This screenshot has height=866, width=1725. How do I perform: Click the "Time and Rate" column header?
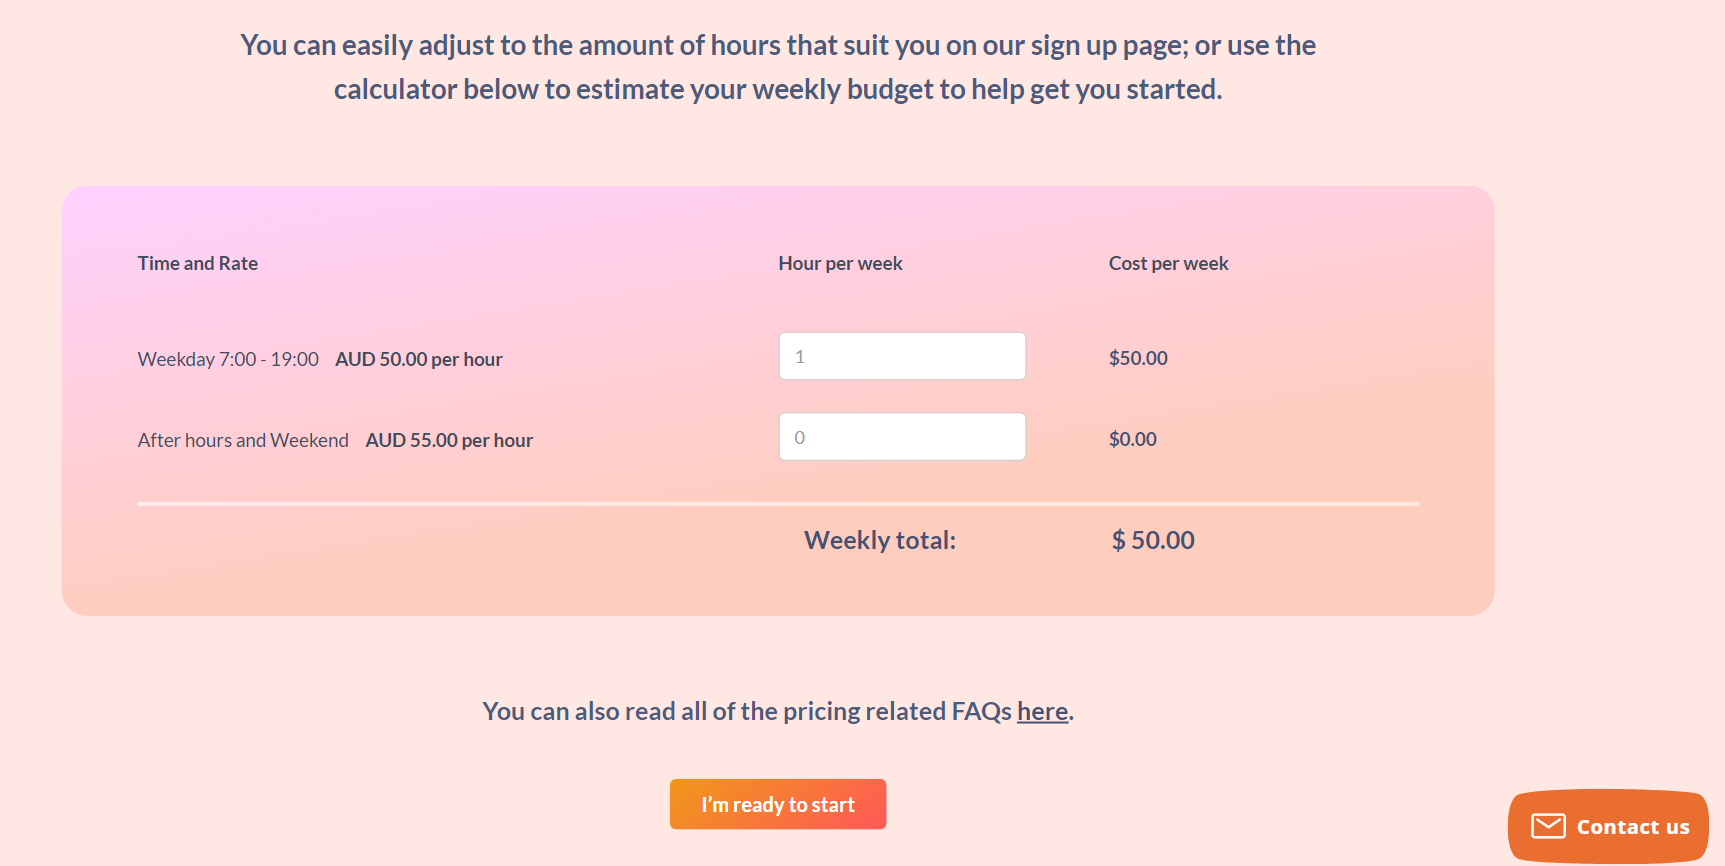[x=198, y=263]
